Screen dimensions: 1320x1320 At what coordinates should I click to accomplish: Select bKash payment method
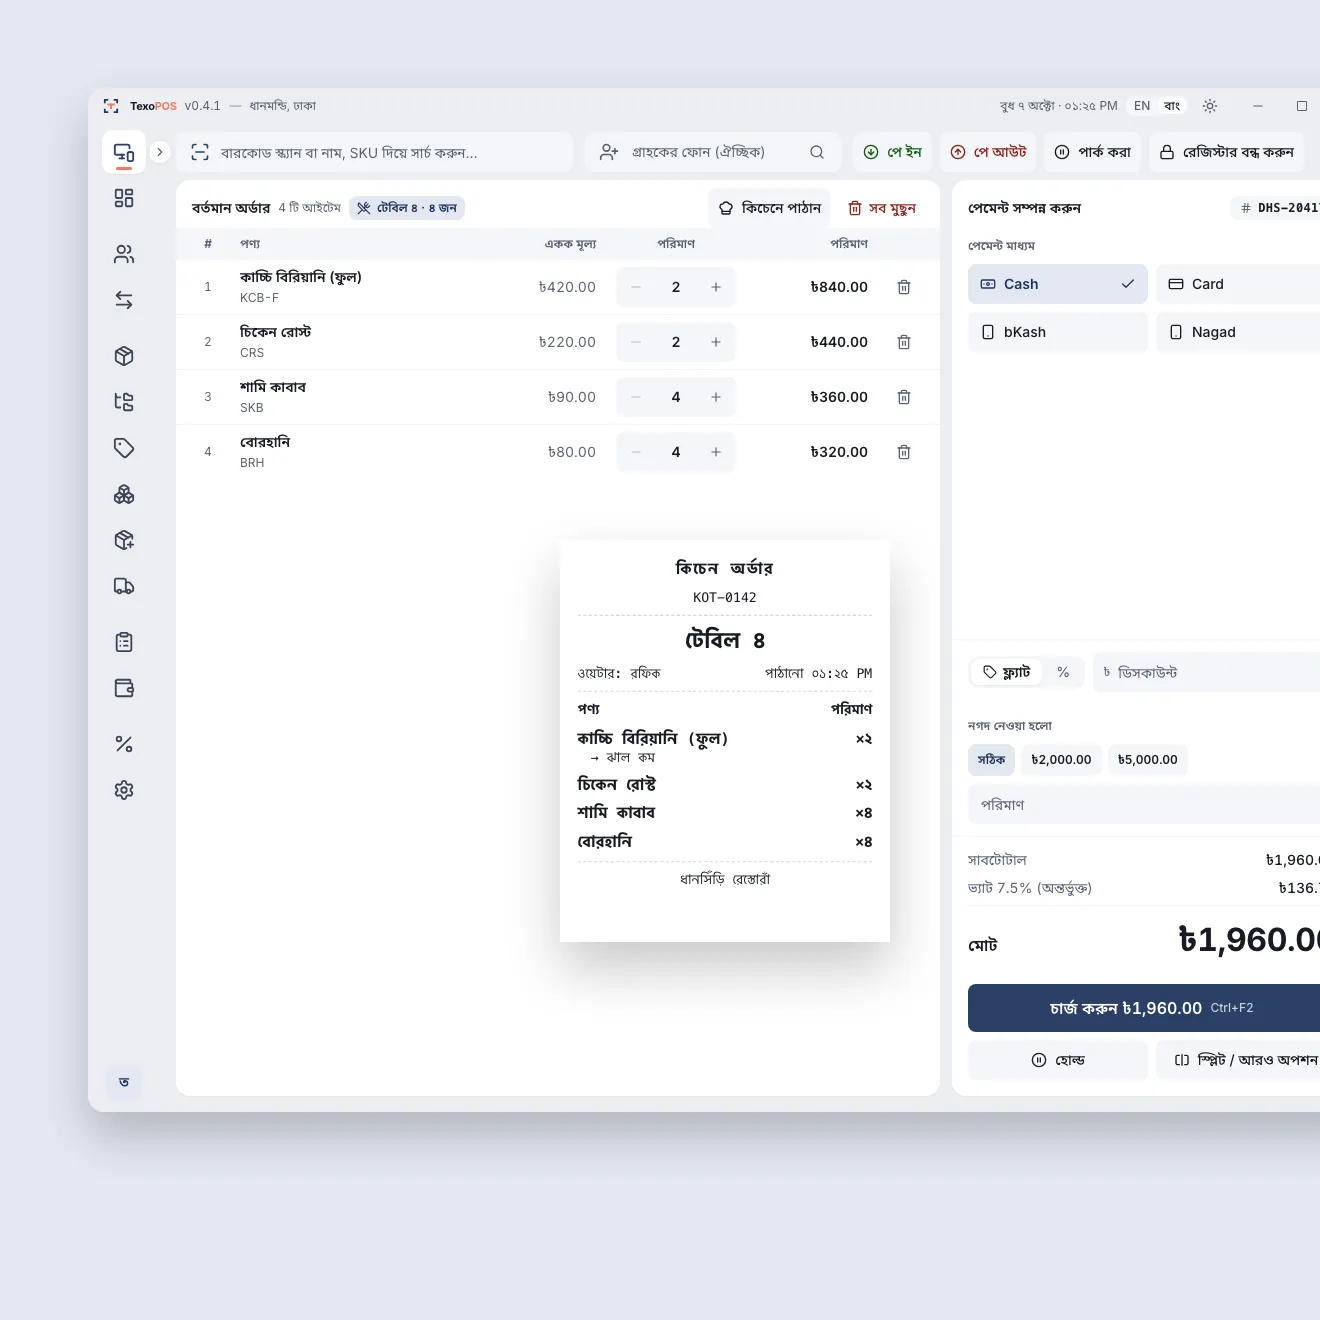[1058, 332]
